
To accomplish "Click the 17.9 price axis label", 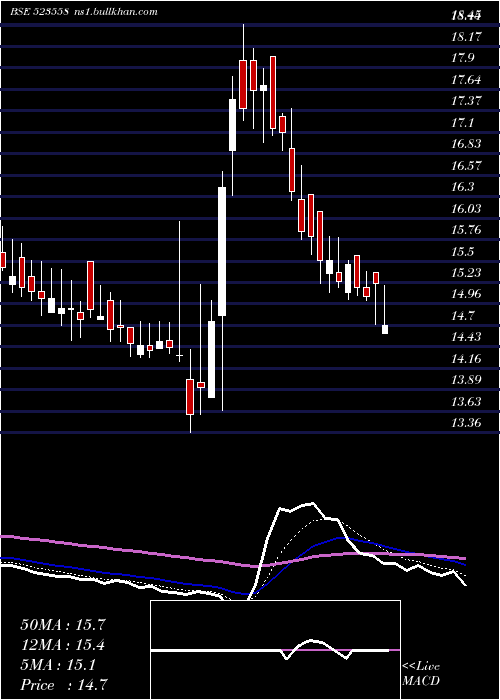I will [x=463, y=58].
